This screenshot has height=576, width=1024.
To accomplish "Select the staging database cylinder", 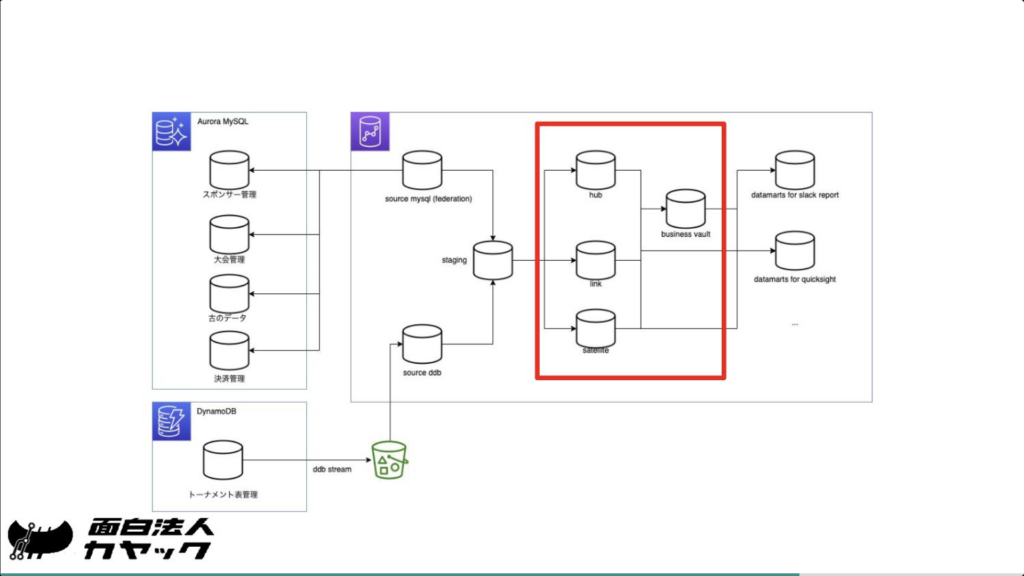I will [x=492, y=260].
